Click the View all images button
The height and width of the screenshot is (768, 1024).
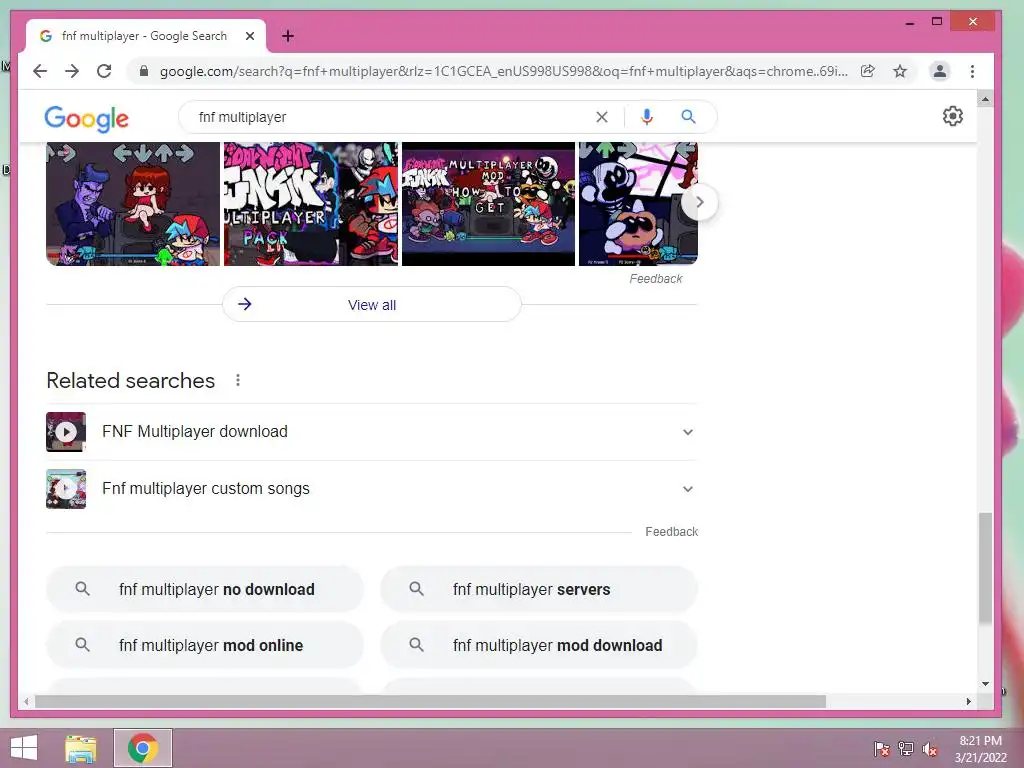372,304
